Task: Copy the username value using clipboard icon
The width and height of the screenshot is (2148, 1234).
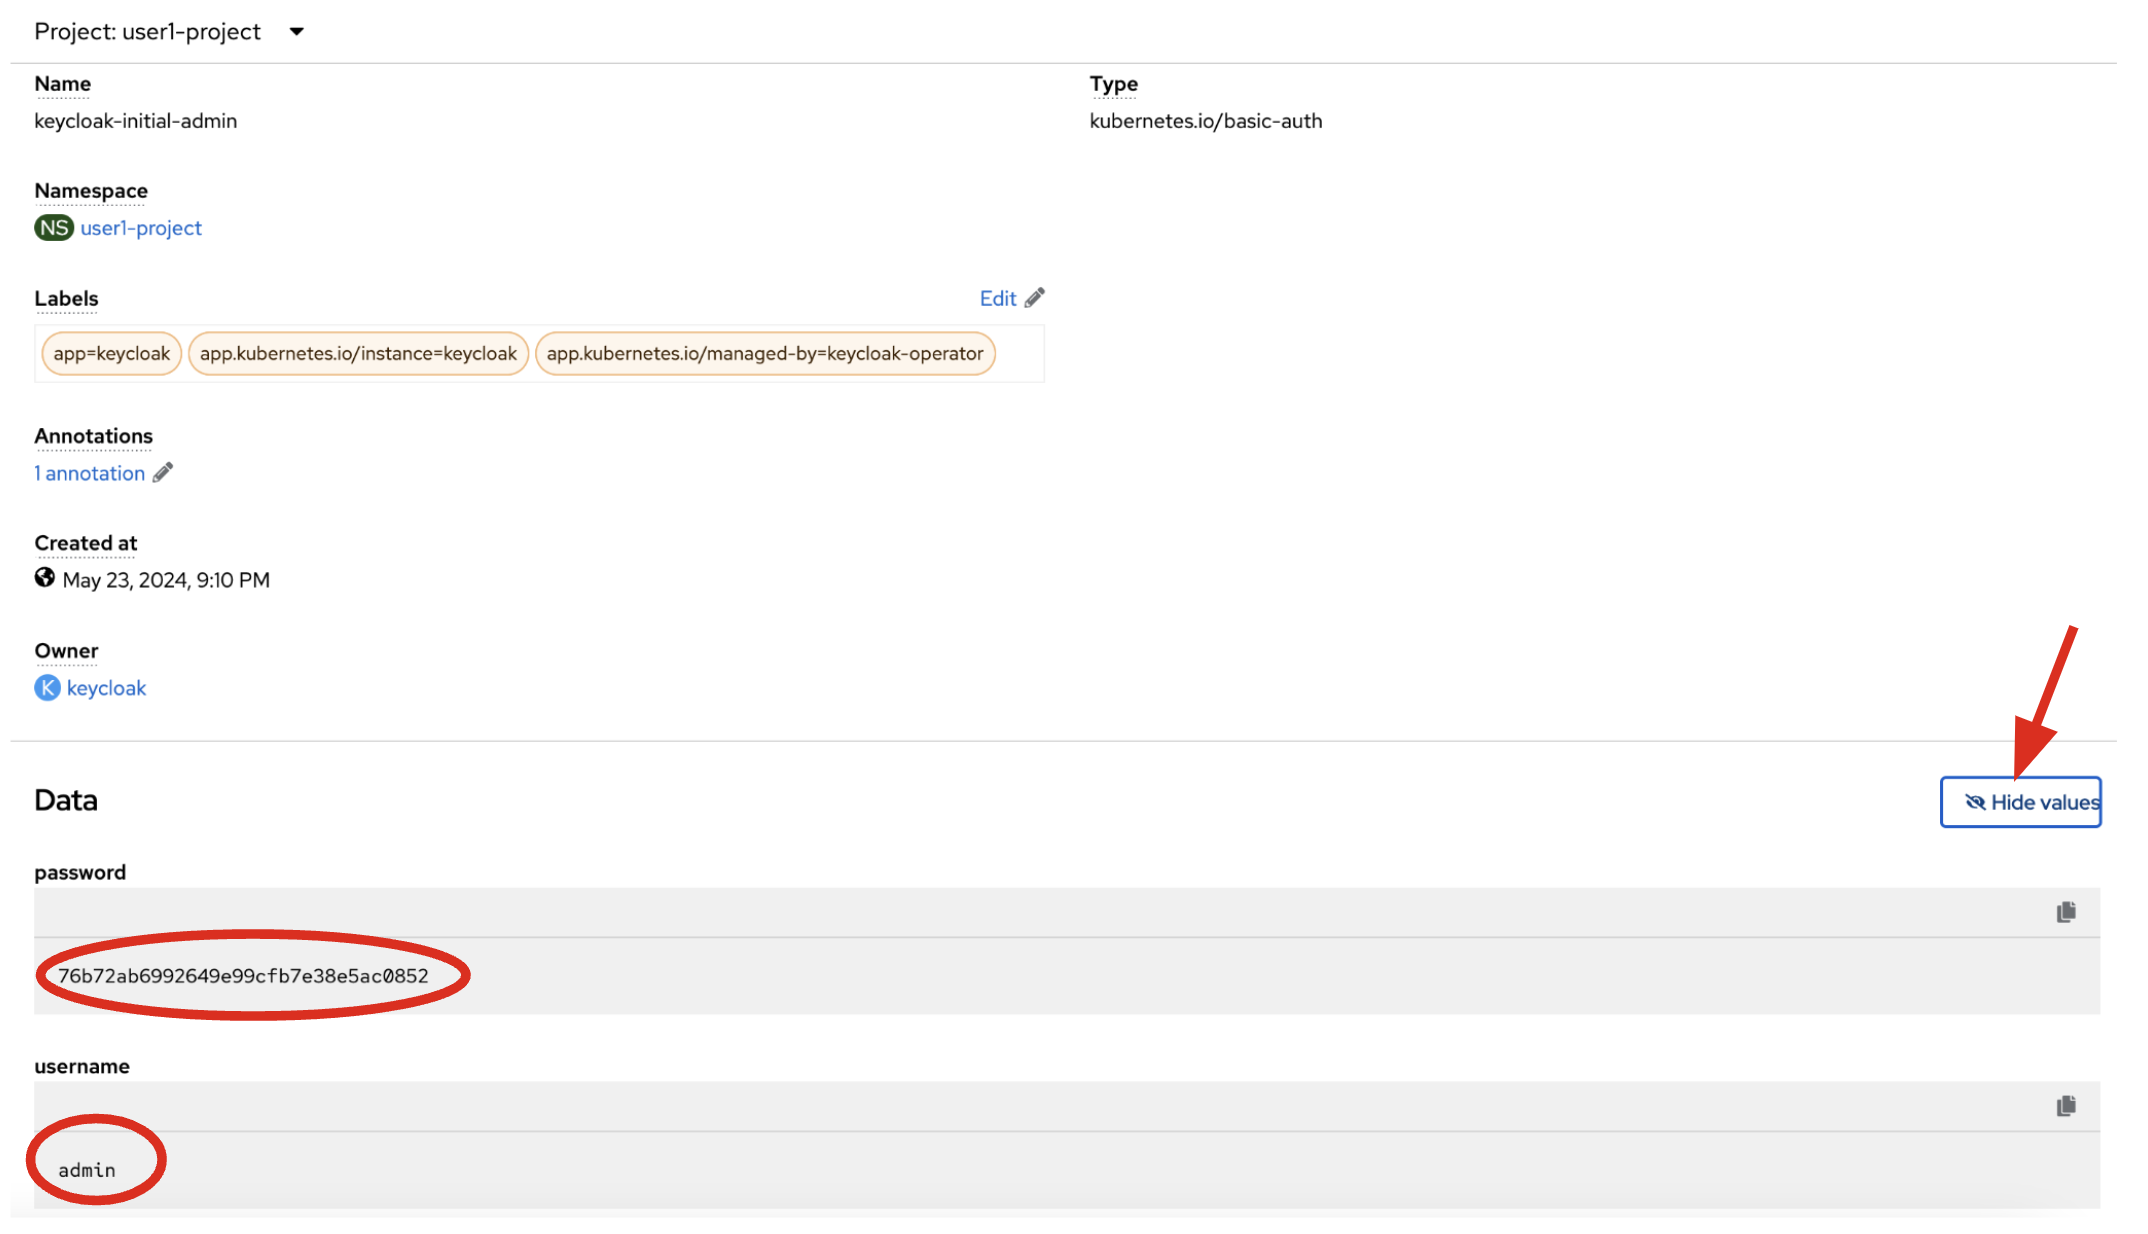Action: pyautogui.click(x=2065, y=1106)
